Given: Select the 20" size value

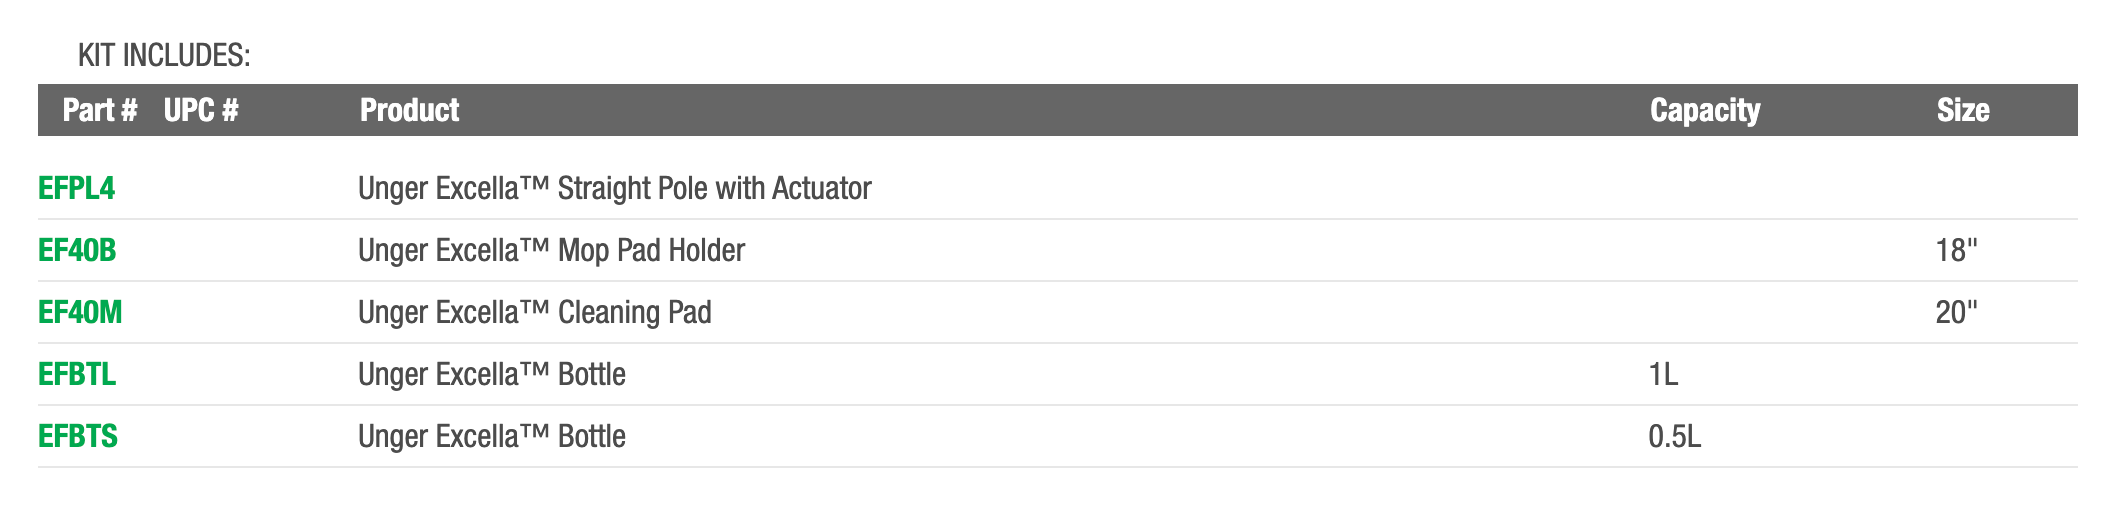Looking at the screenshot, I should pyautogui.click(x=1956, y=312).
